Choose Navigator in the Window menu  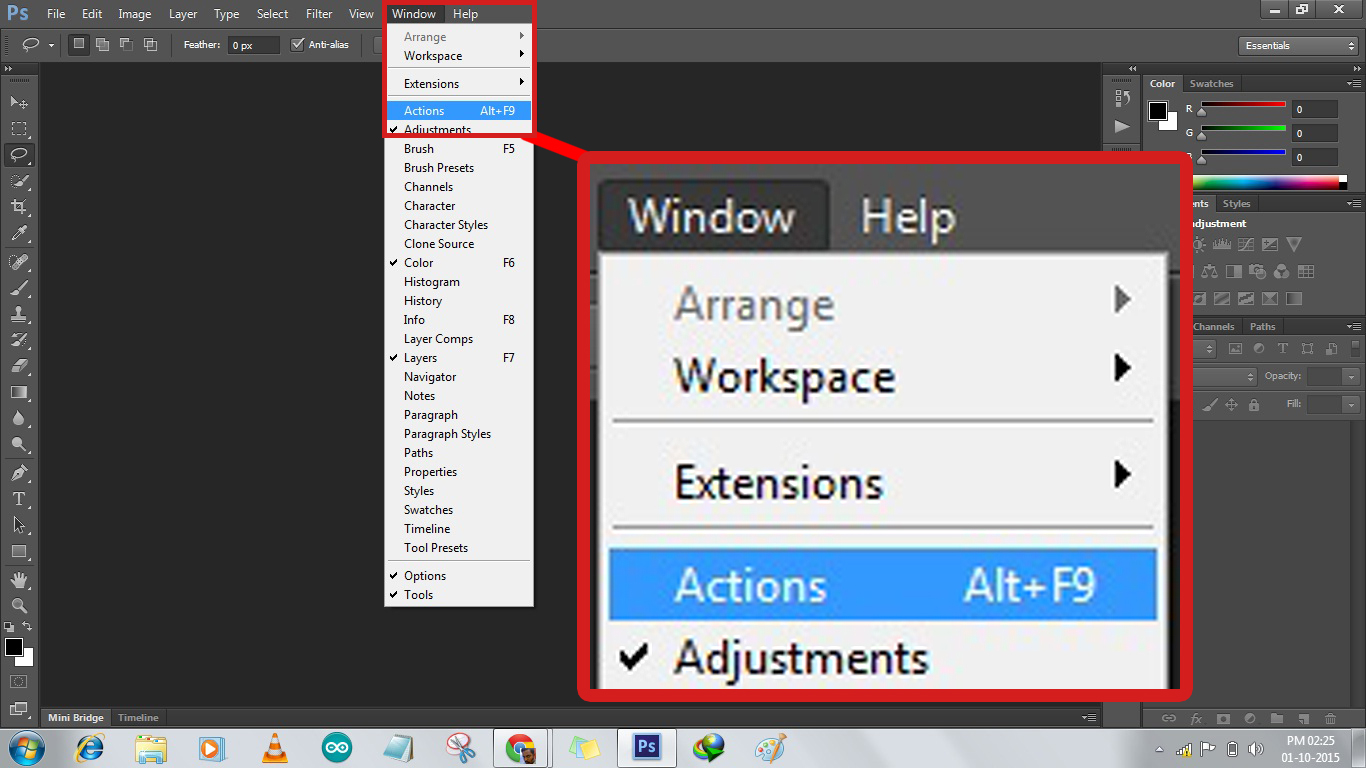(459, 377)
